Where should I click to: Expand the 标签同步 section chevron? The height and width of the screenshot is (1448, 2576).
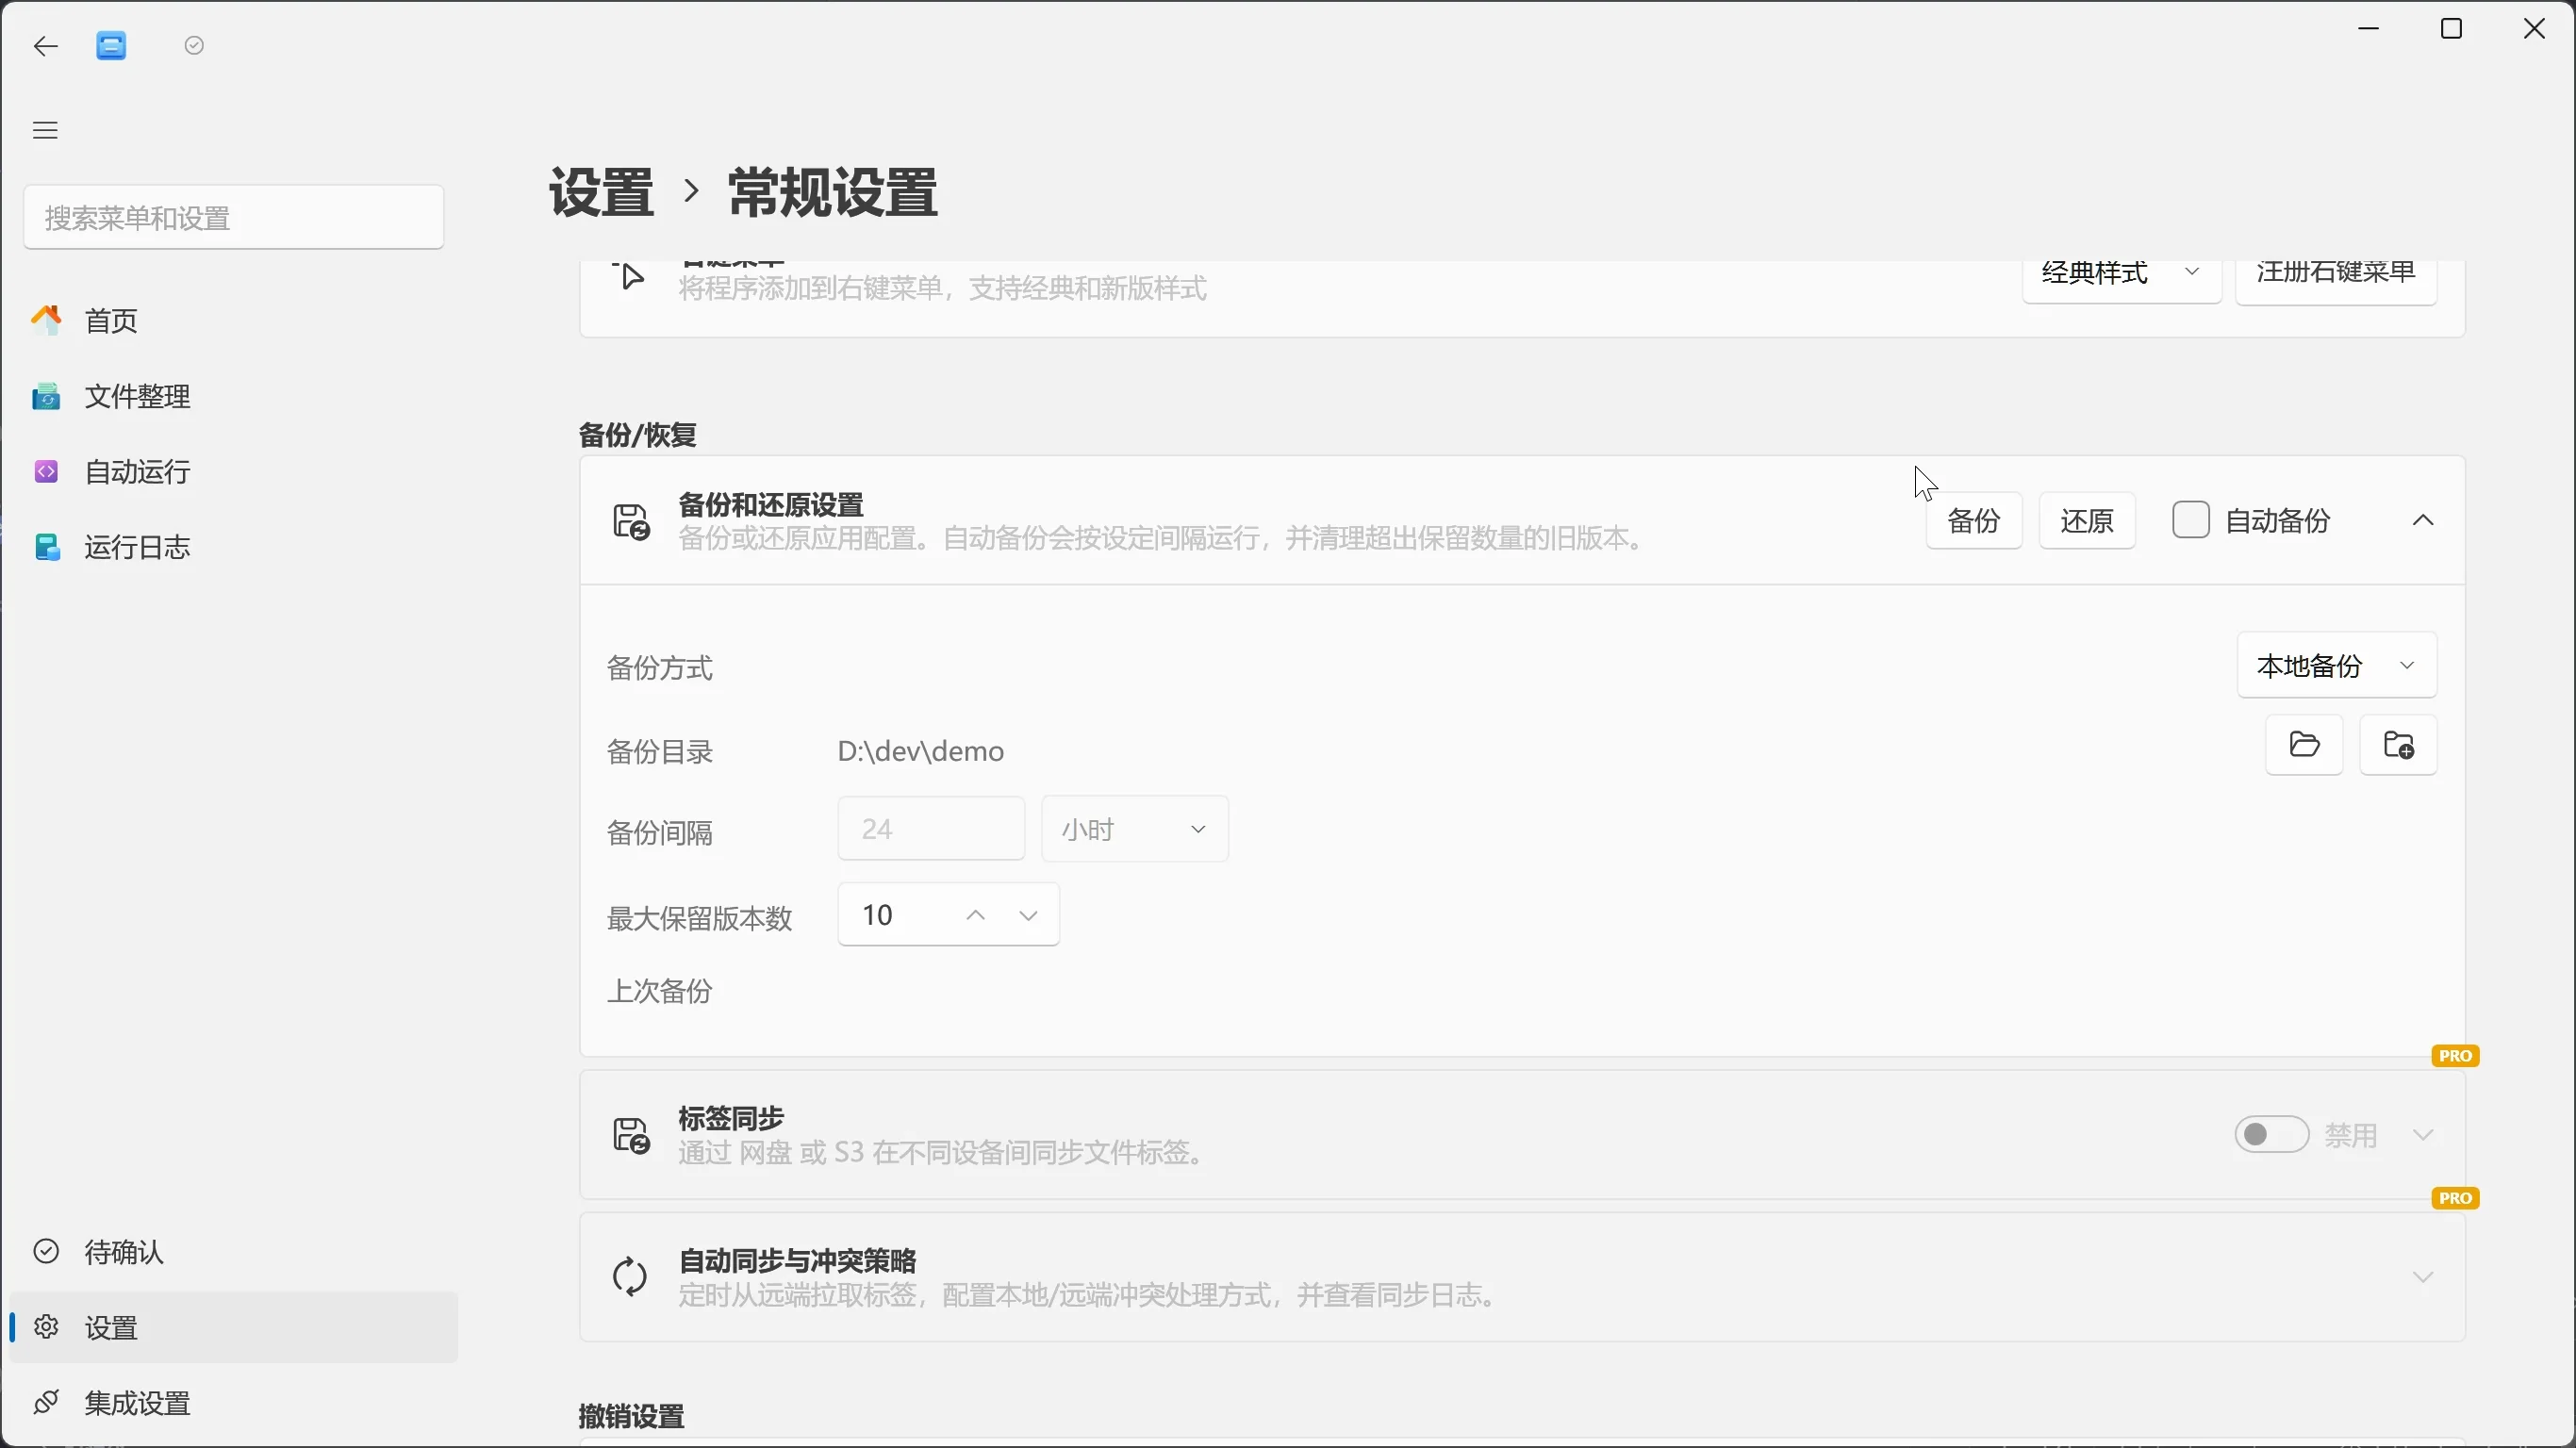coord(2423,1136)
